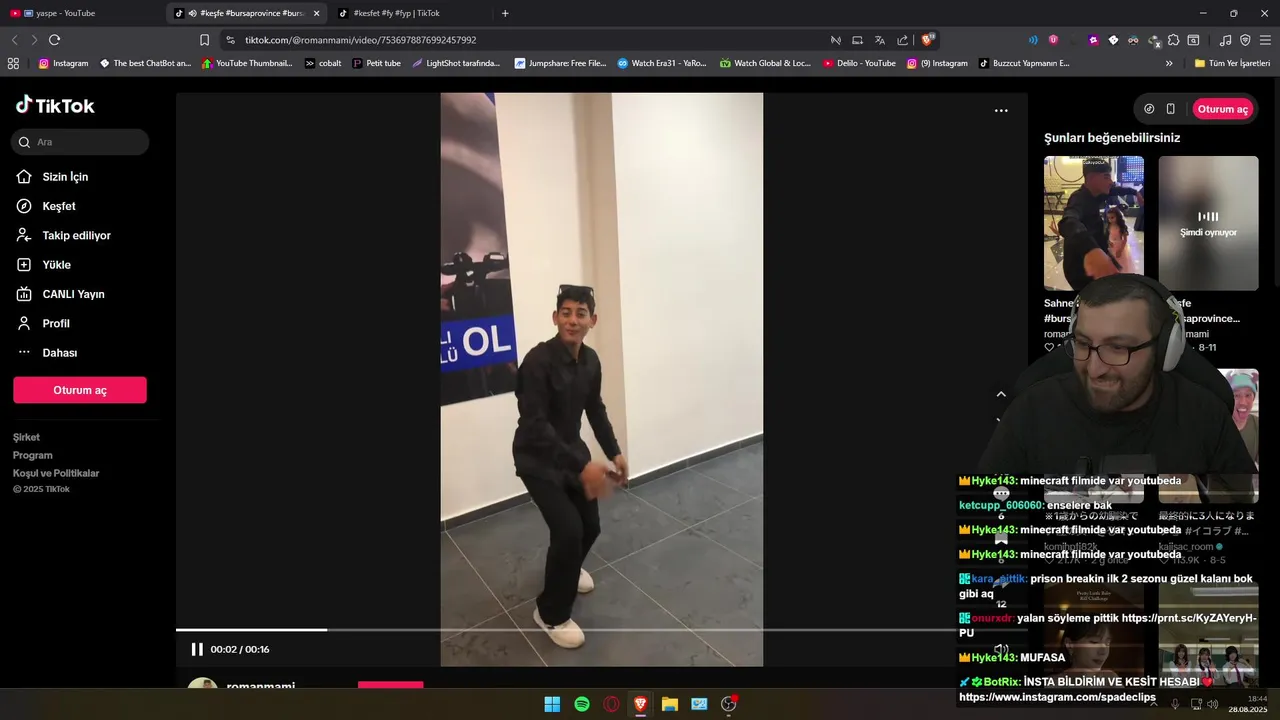1280x720 pixels.
Task: Open the music note playlist icon
Action: [1226, 40]
